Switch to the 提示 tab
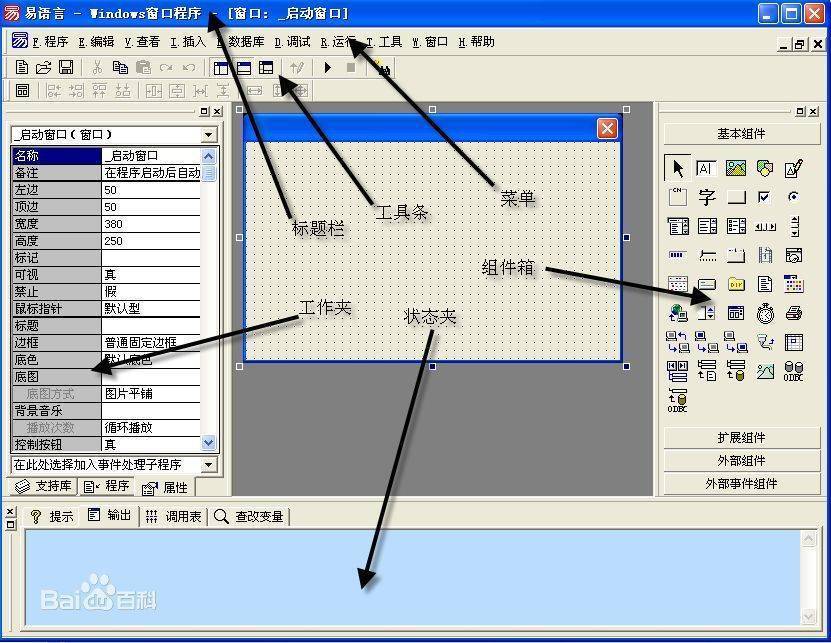The width and height of the screenshot is (831, 643). [52, 516]
